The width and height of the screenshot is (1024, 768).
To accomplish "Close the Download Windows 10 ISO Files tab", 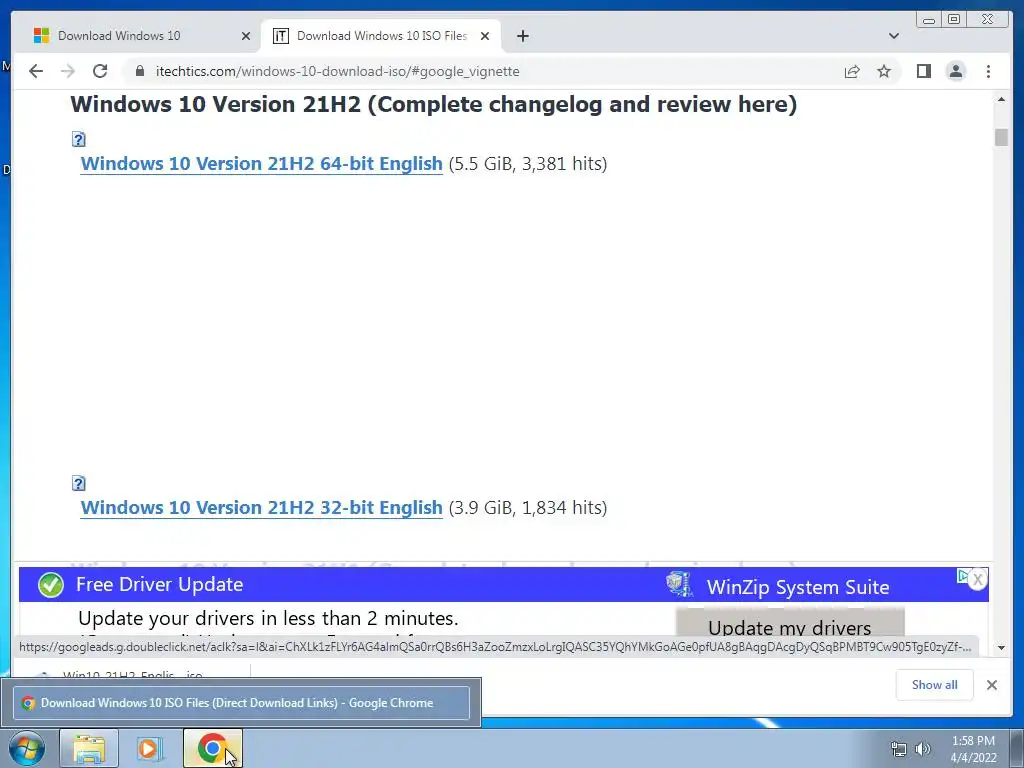I will [485, 36].
